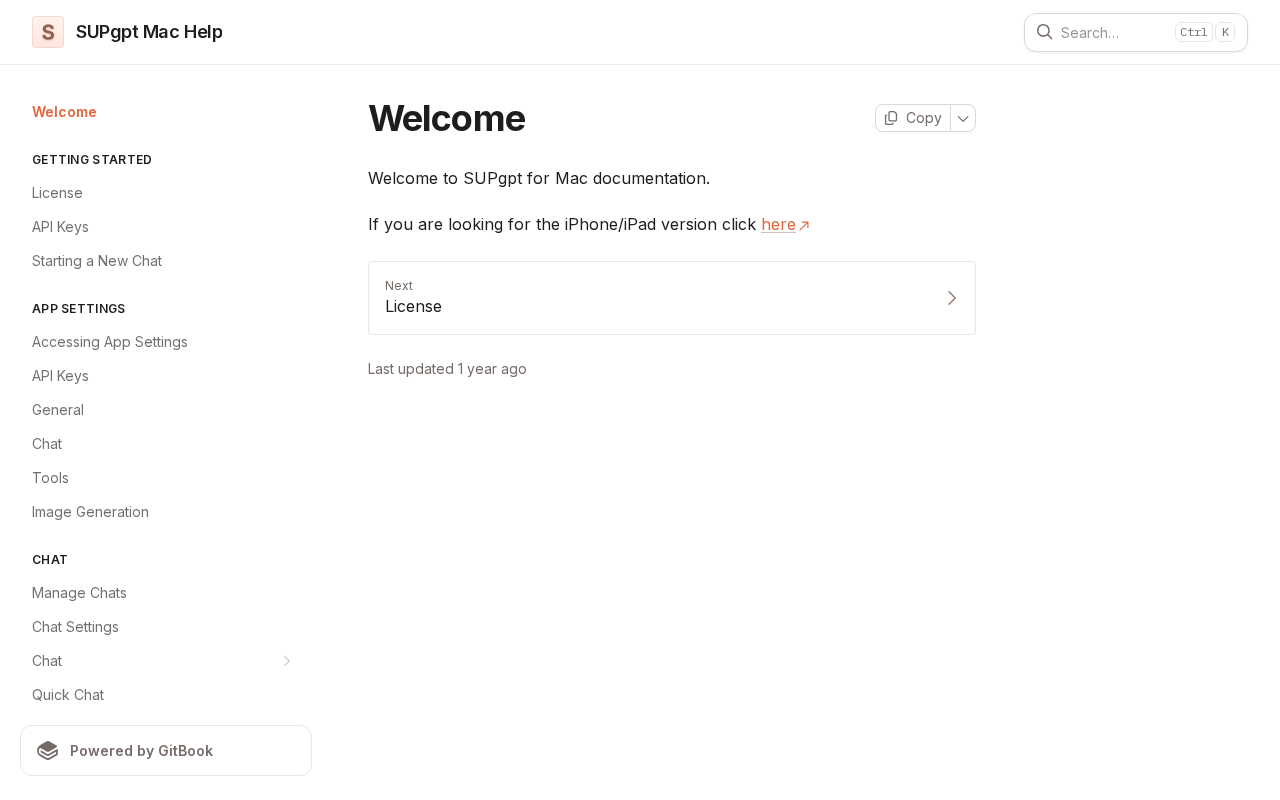
Task: Focus the Search input field
Action: click(1110, 32)
